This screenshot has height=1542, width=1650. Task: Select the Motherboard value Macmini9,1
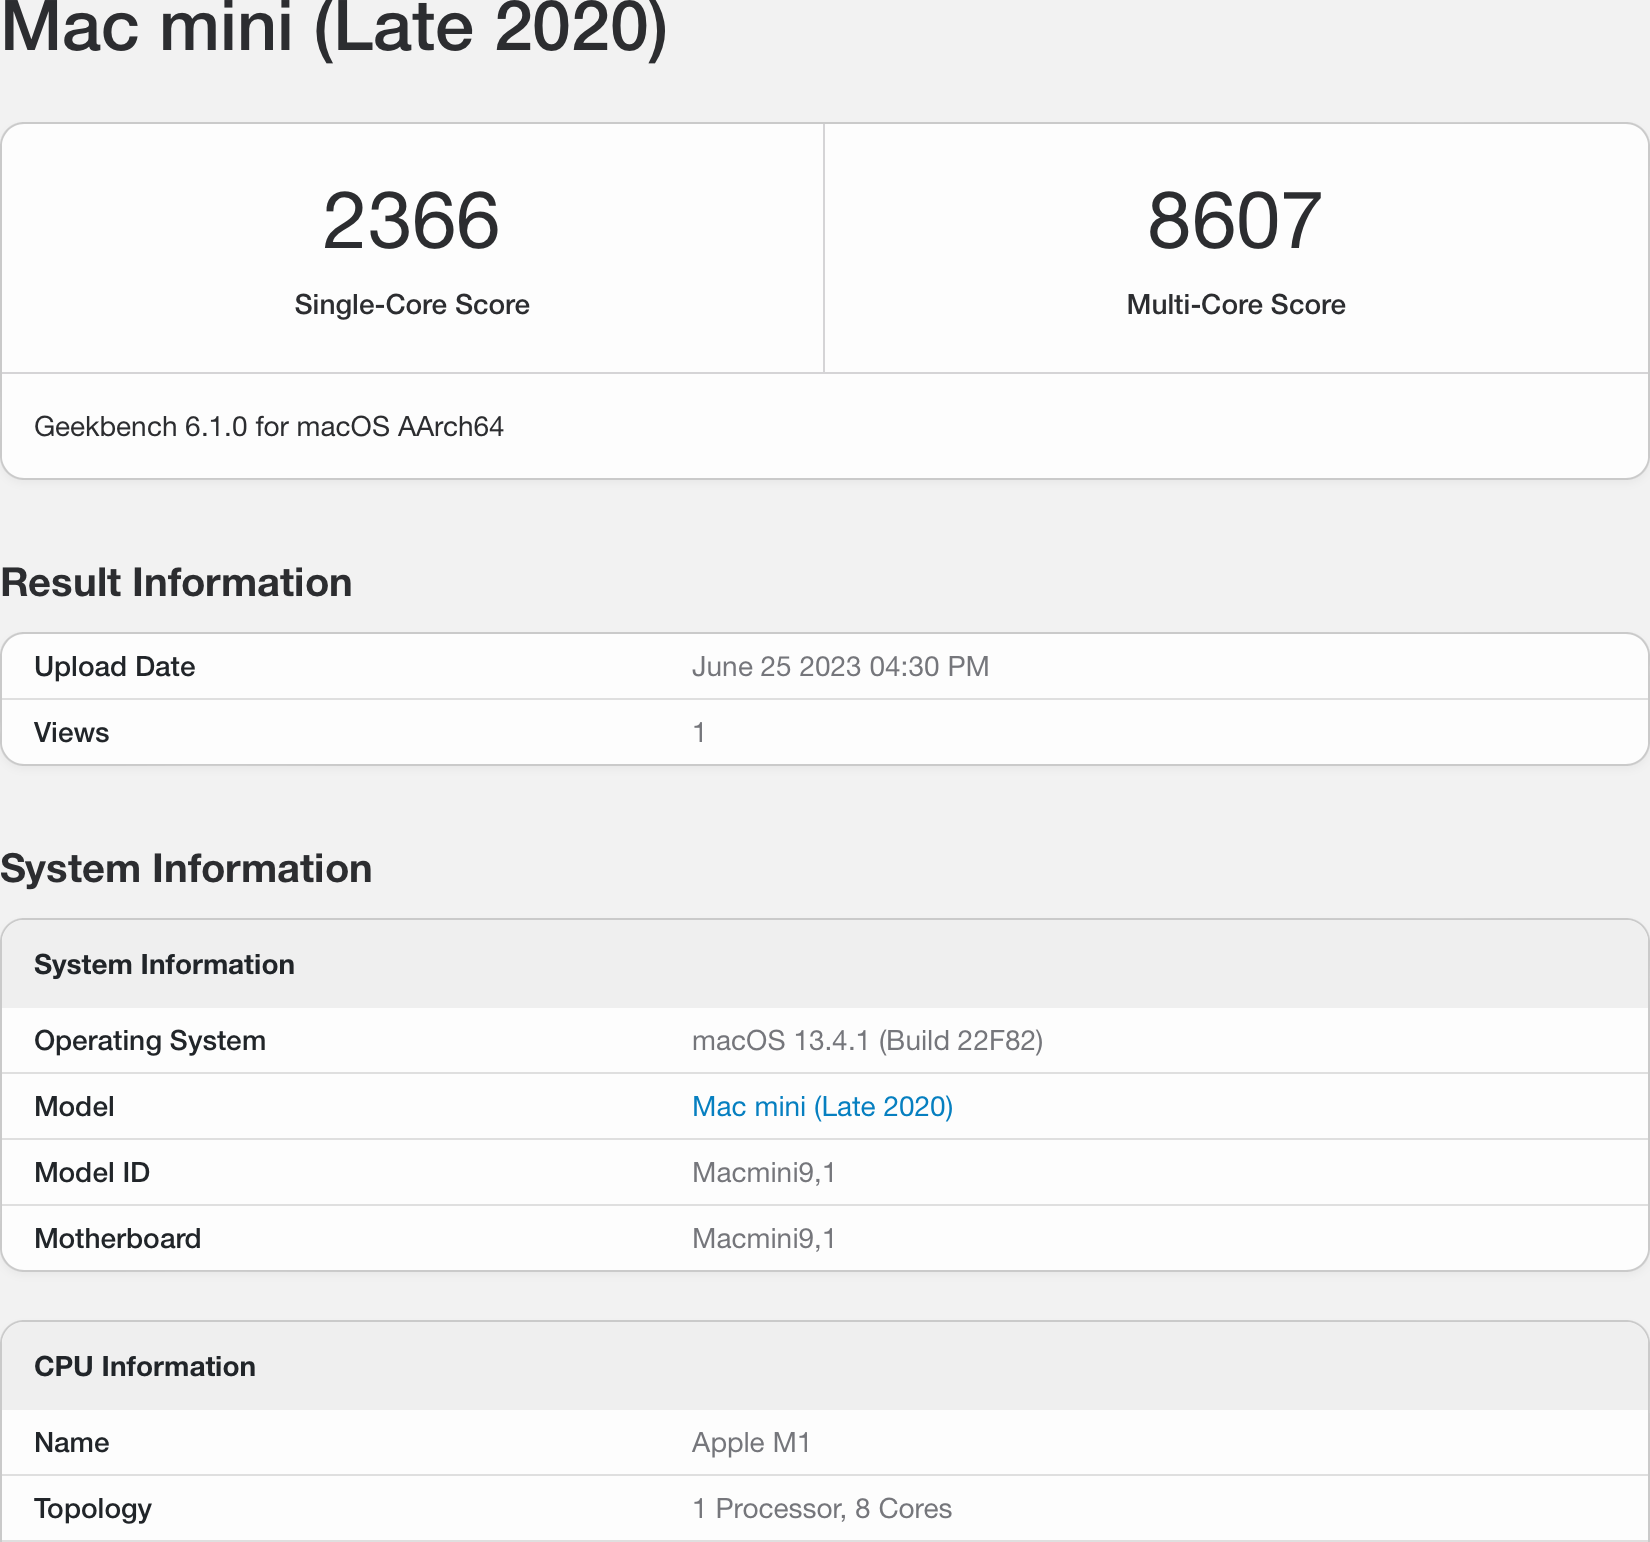pyautogui.click(x=763, y=1238)
